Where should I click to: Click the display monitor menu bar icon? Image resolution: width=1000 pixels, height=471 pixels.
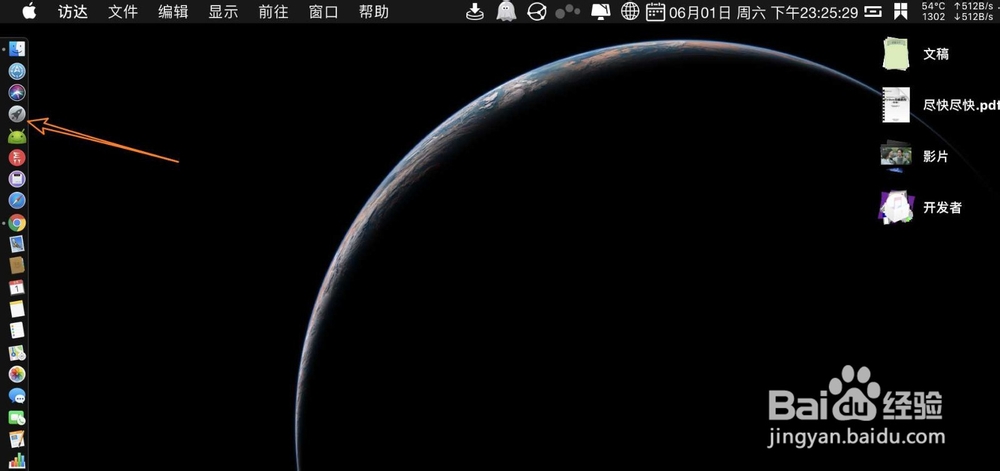coord(601,11)
